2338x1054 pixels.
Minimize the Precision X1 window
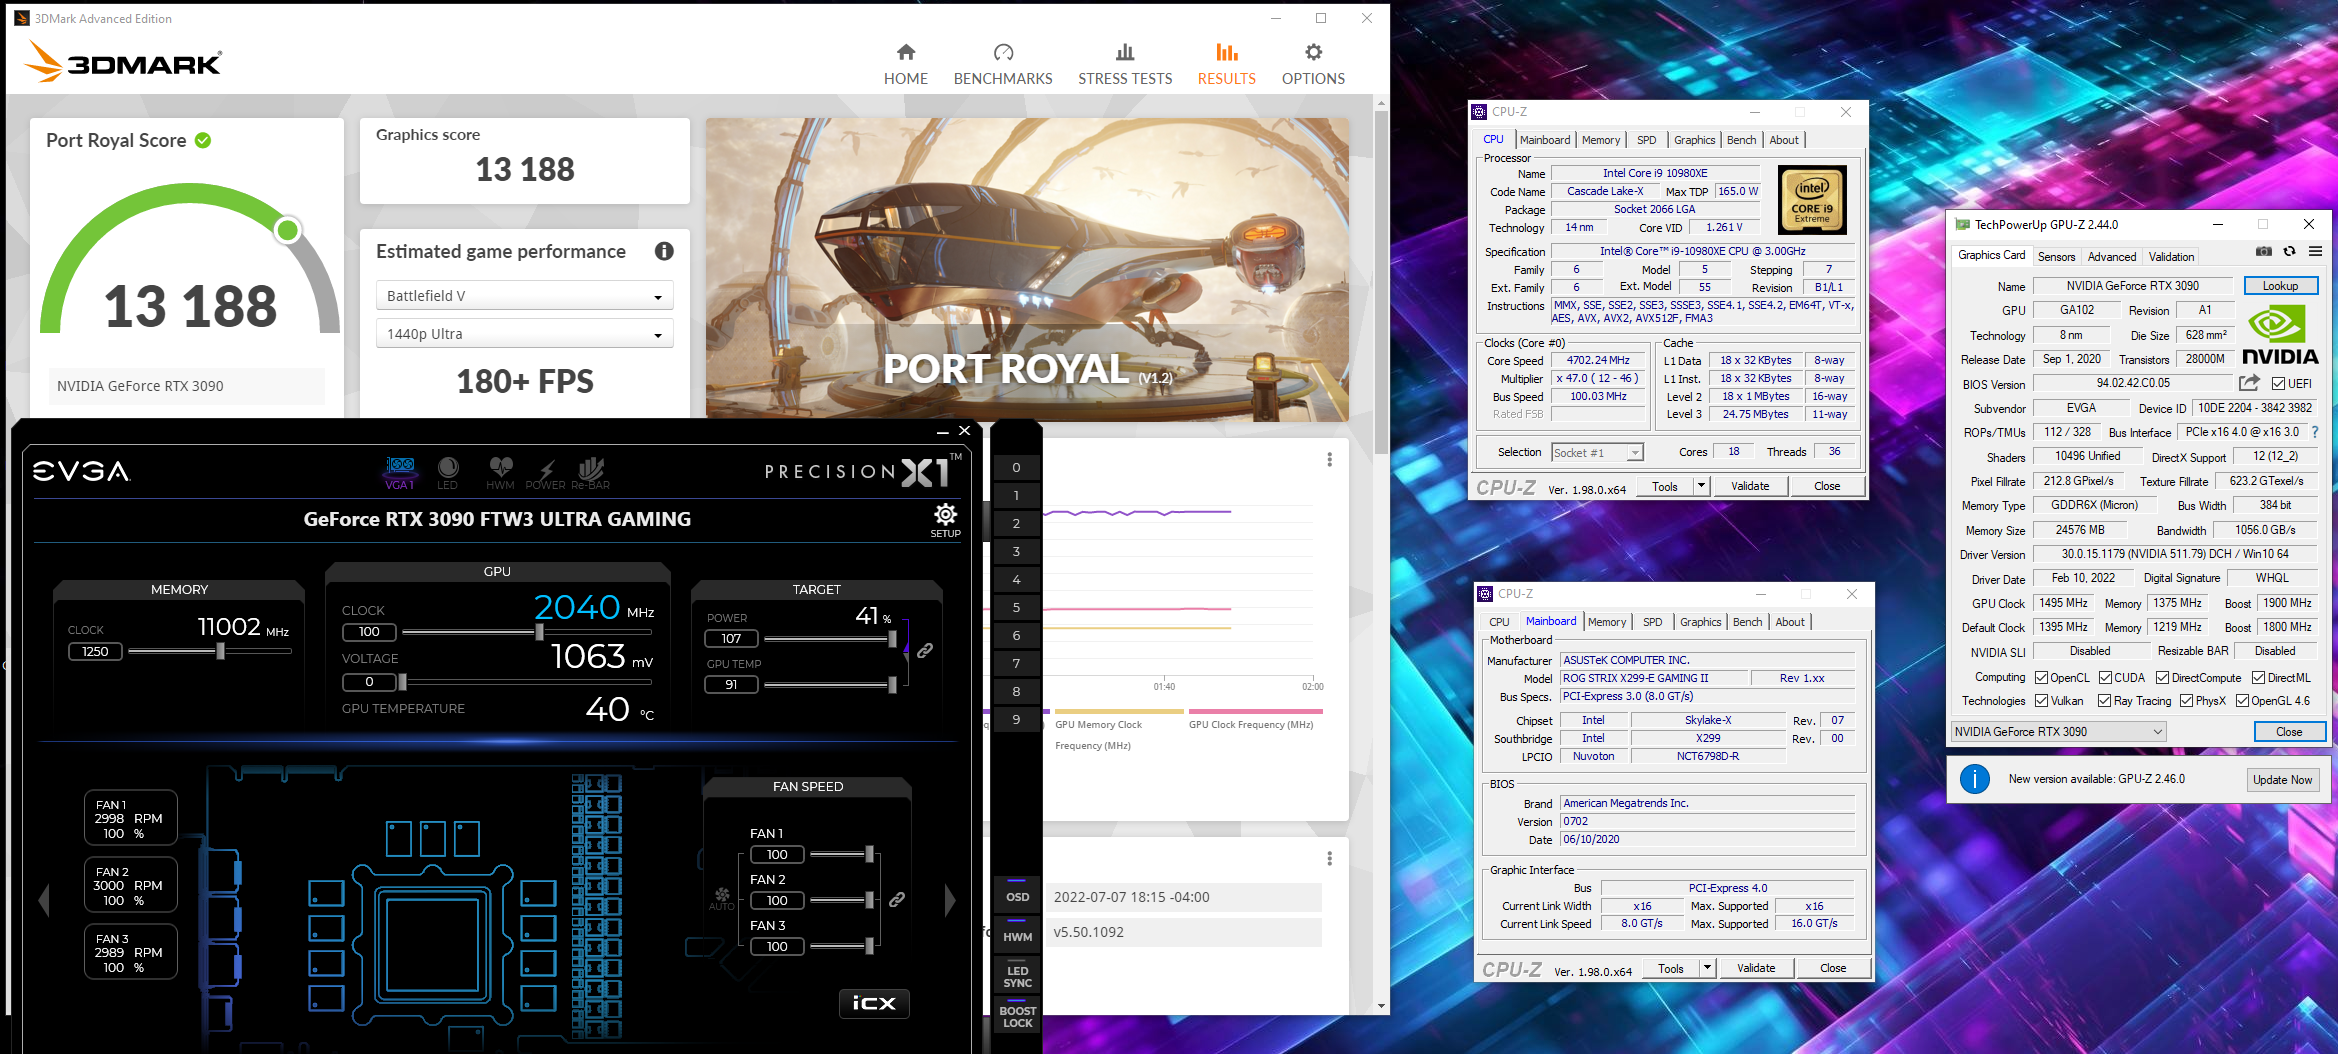click(x=942, y=431)
